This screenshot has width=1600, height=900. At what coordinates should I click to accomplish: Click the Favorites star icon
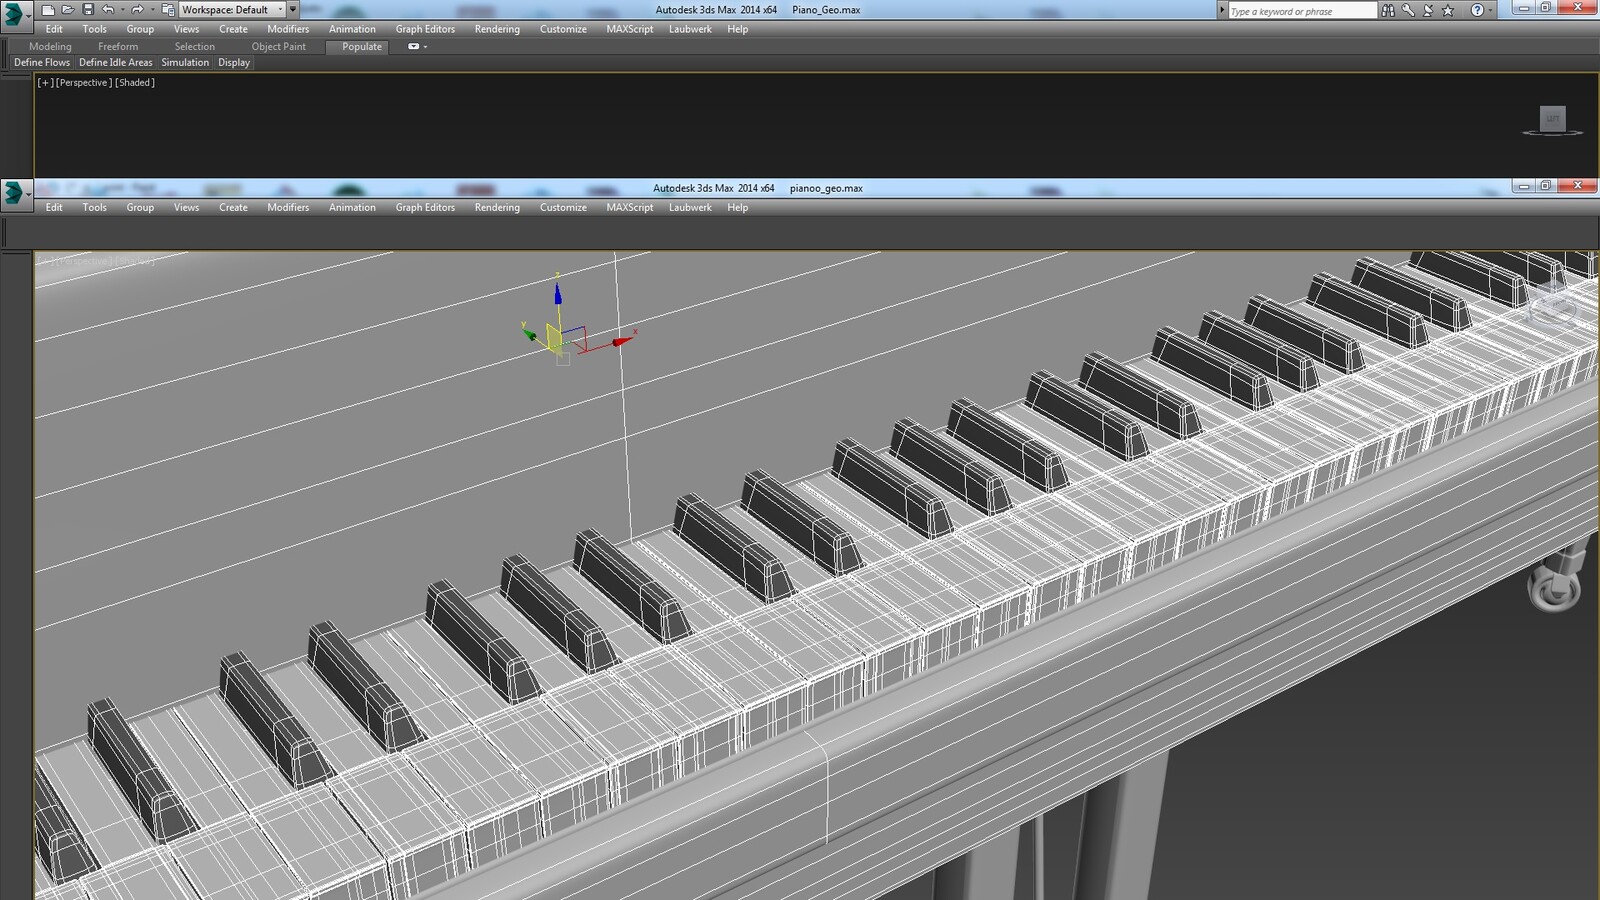pos(1448,10)
